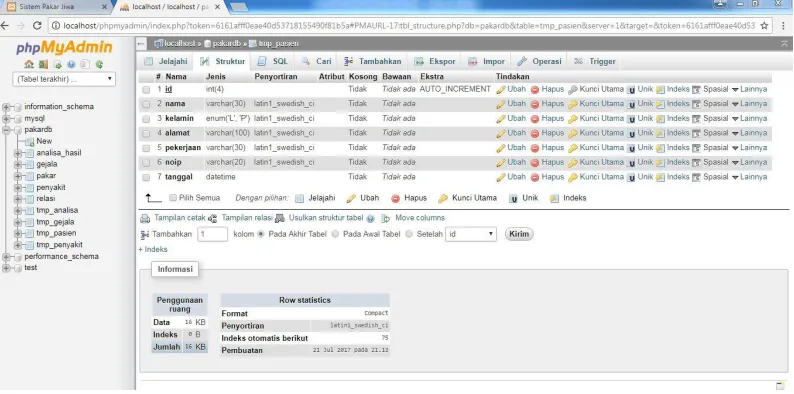The image size is (794, 394).
Task: Click the printer icon for Tampilan cetak
Action: tap(145, 219)
